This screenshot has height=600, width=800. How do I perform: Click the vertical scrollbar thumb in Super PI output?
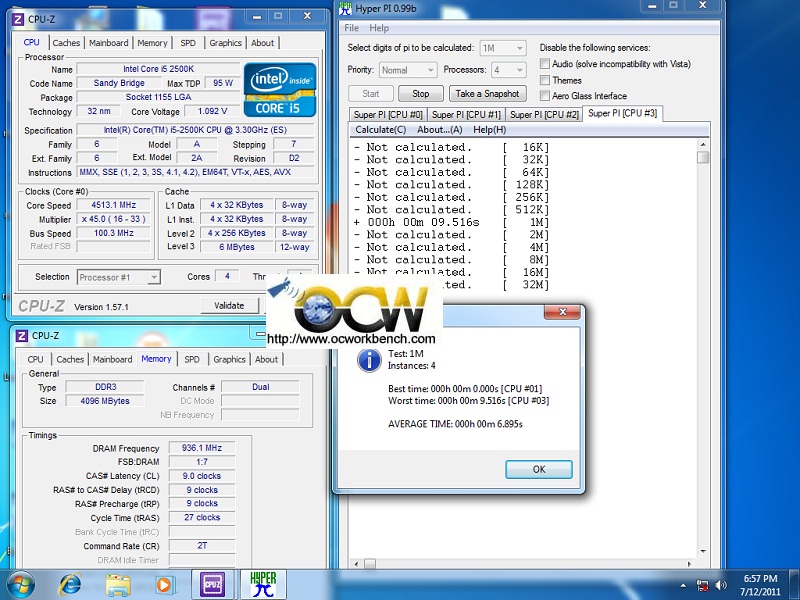[x=703, y=157]
